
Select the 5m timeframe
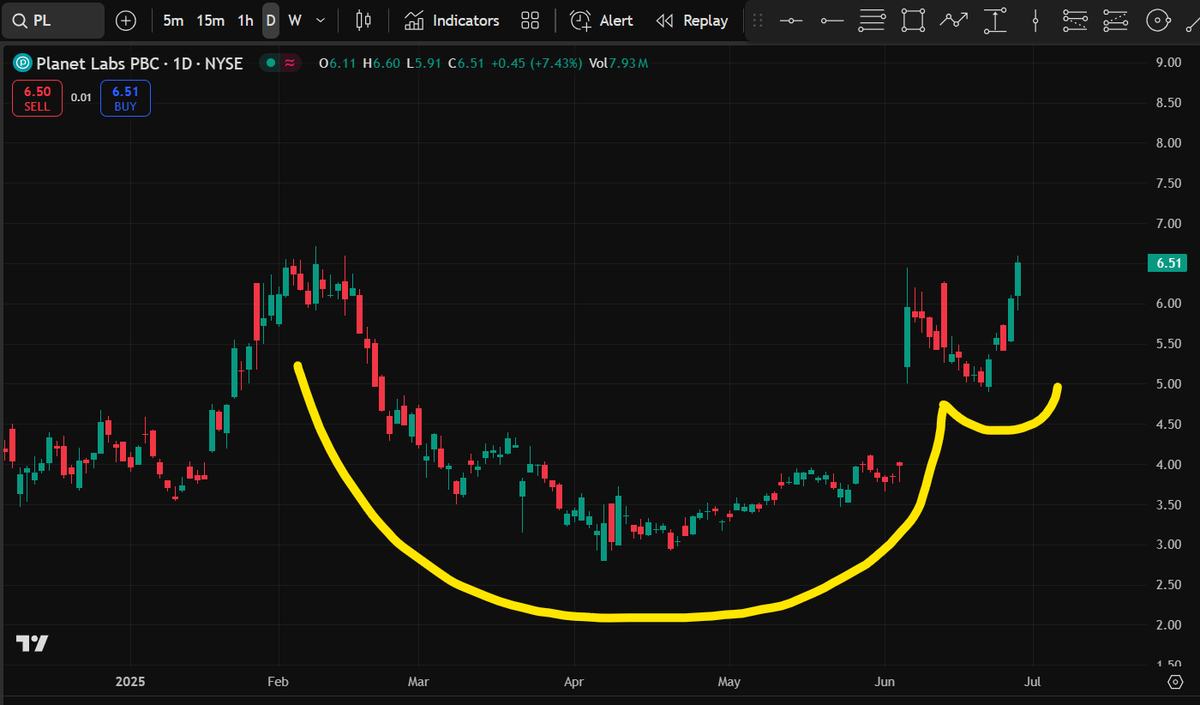[x=173, y=20]
